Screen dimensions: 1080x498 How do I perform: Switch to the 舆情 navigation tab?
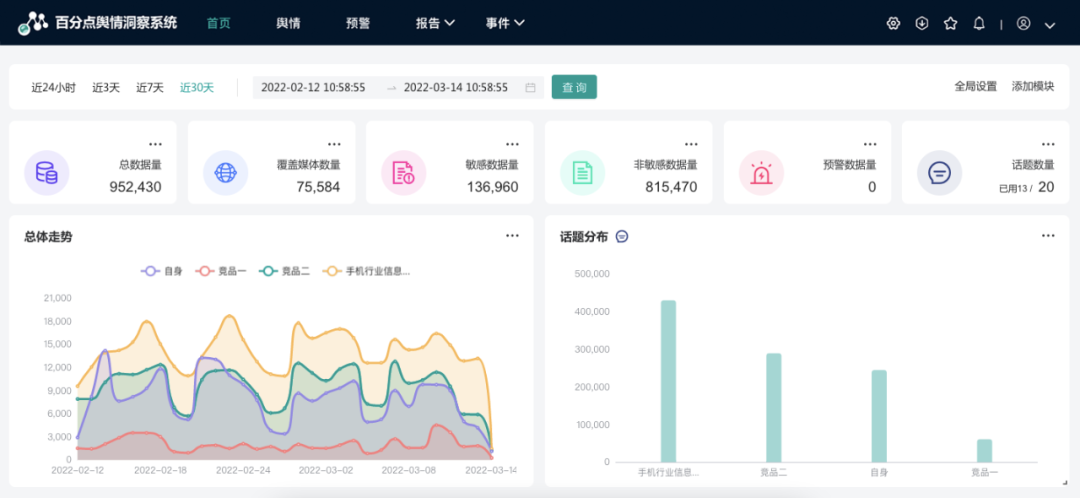288,23
